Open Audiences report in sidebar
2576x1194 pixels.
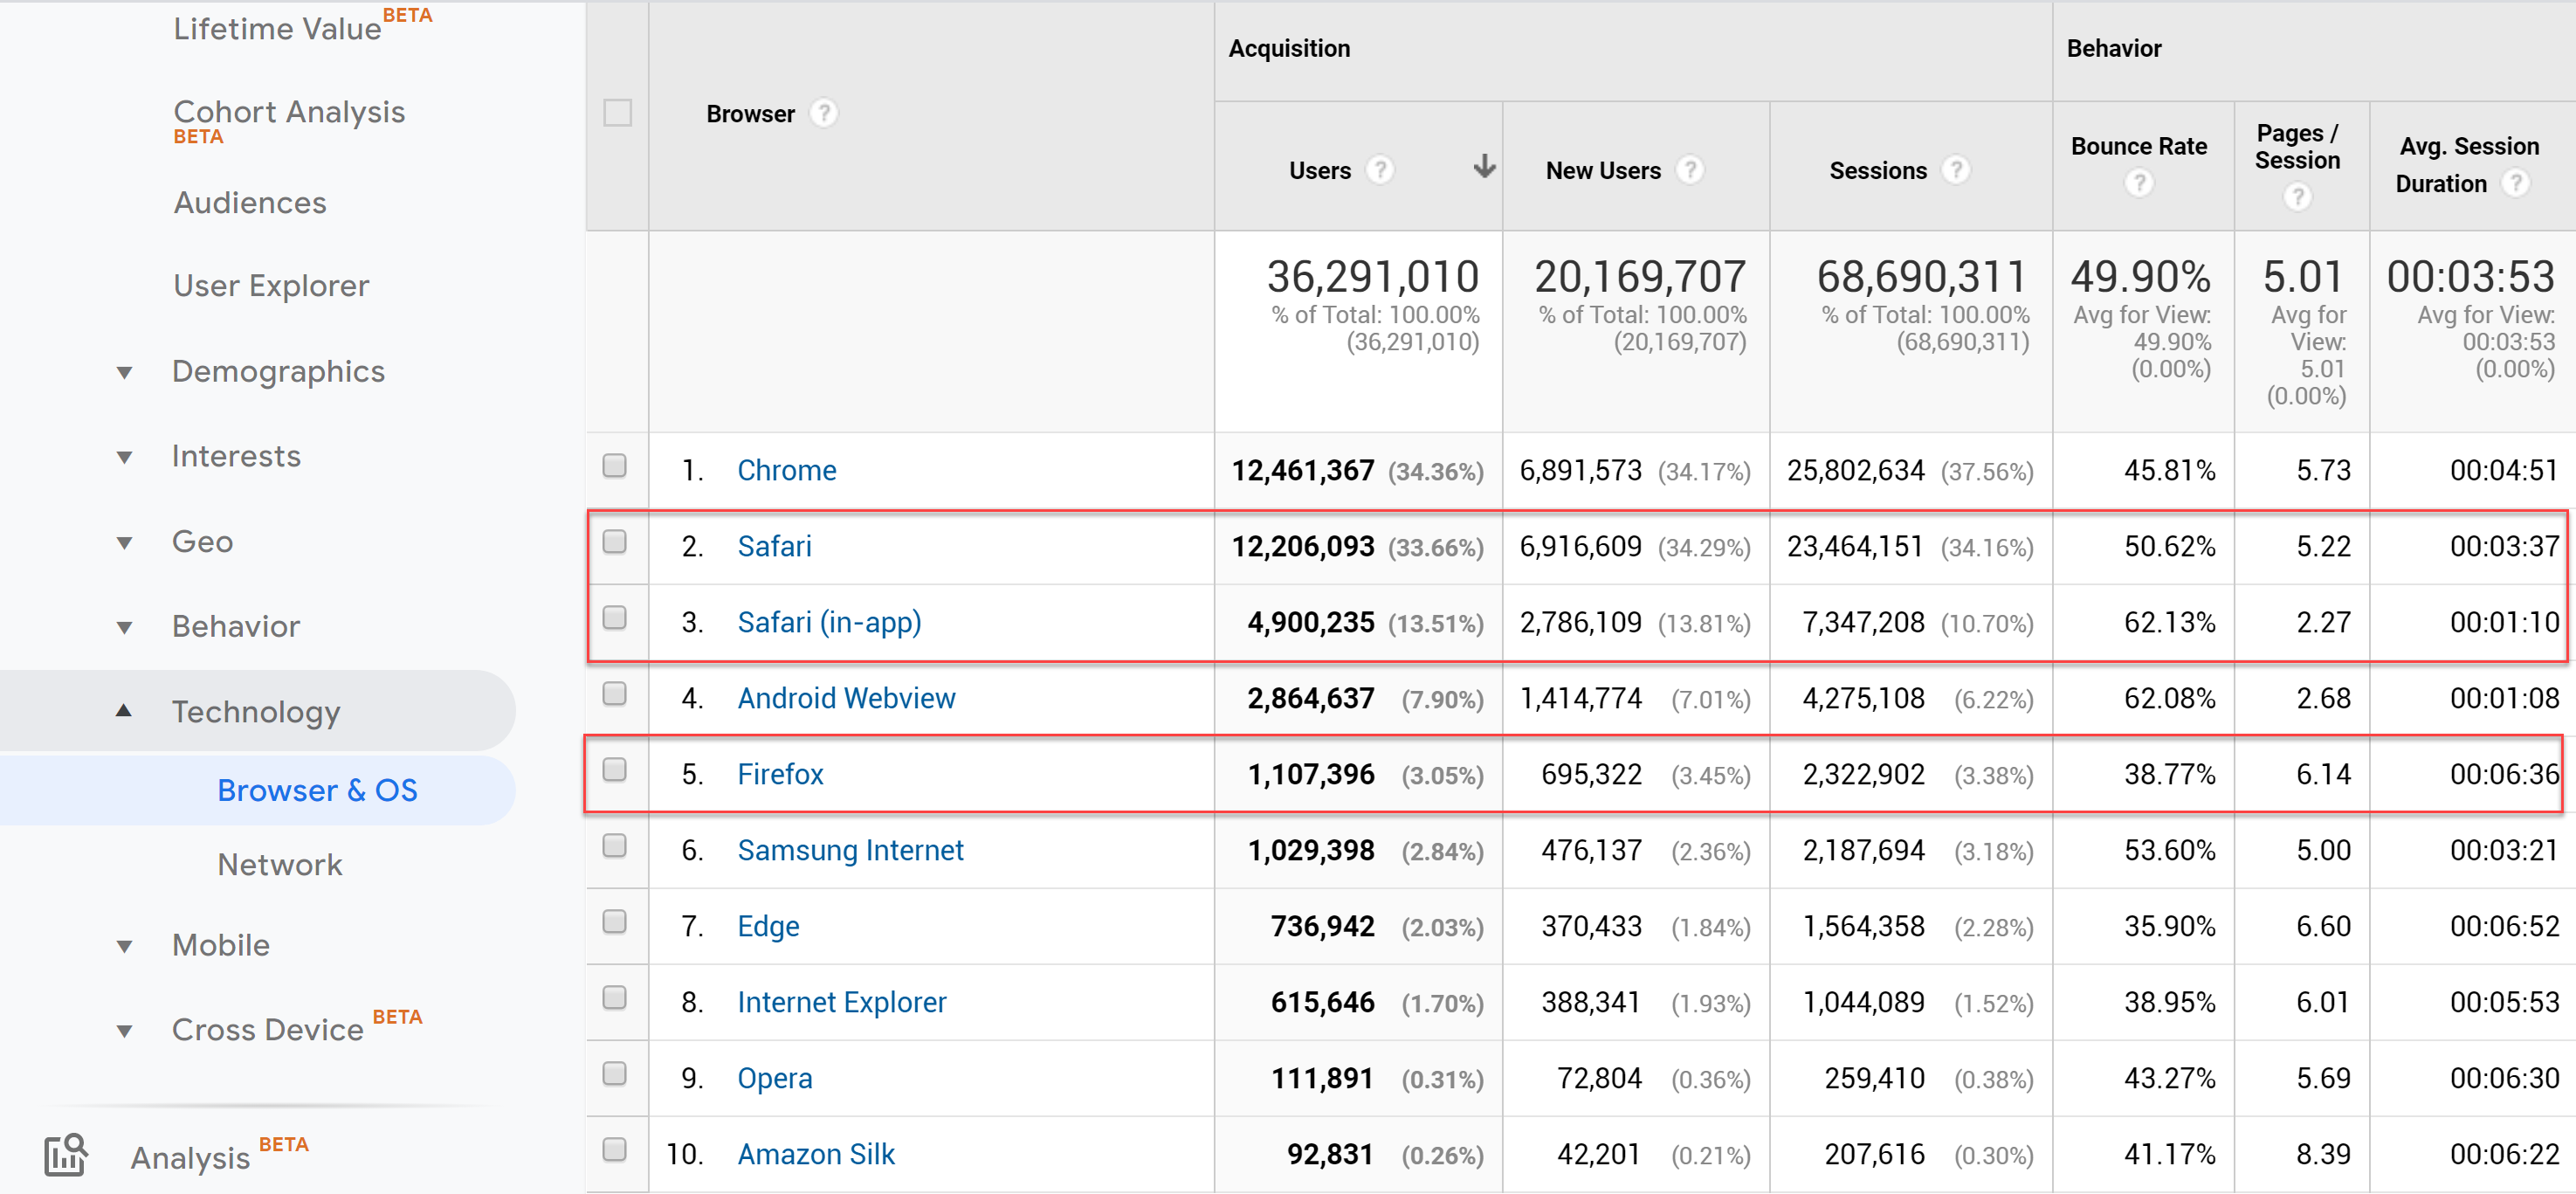click(250, 203)
